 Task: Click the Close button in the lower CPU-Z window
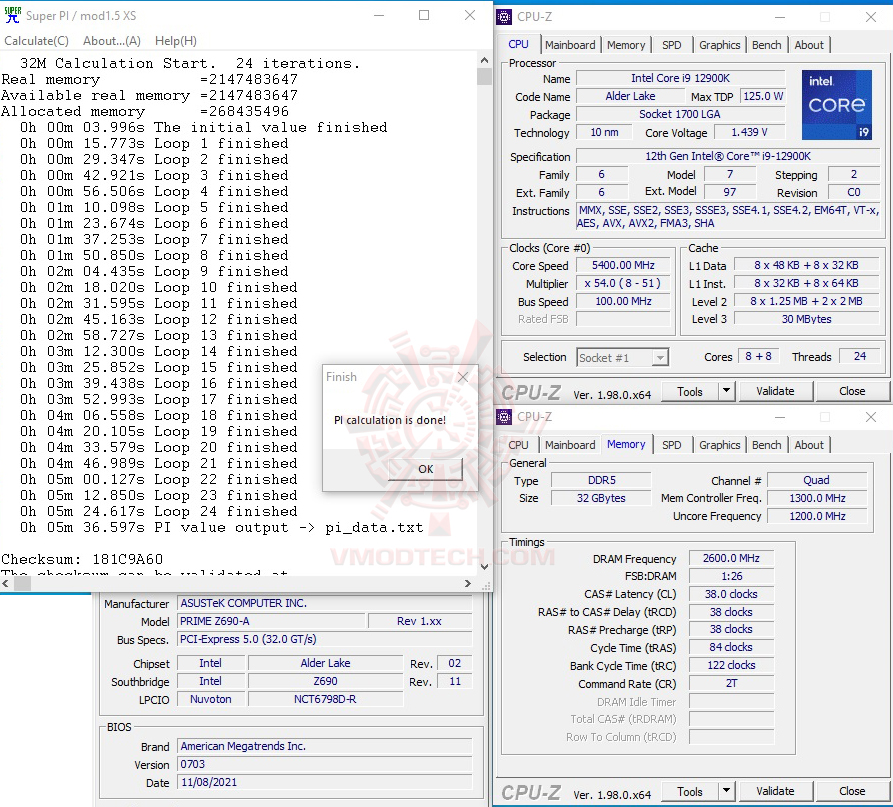click(x=852, y=791)
